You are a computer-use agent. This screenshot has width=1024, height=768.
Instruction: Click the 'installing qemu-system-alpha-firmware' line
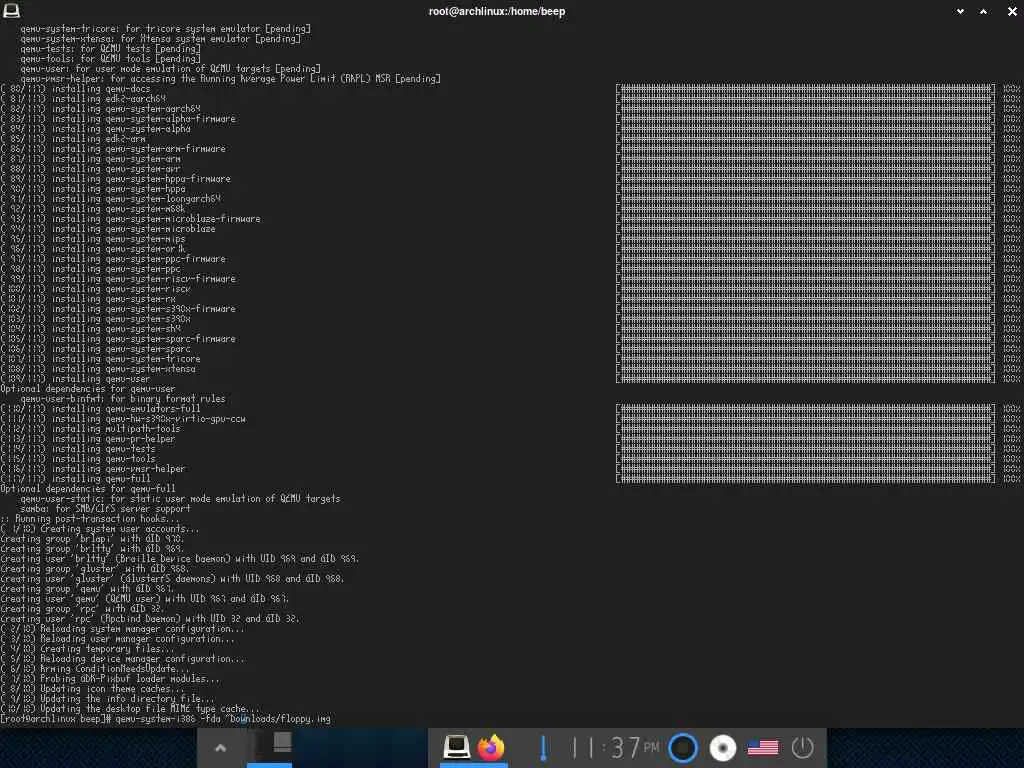[118, 119]
